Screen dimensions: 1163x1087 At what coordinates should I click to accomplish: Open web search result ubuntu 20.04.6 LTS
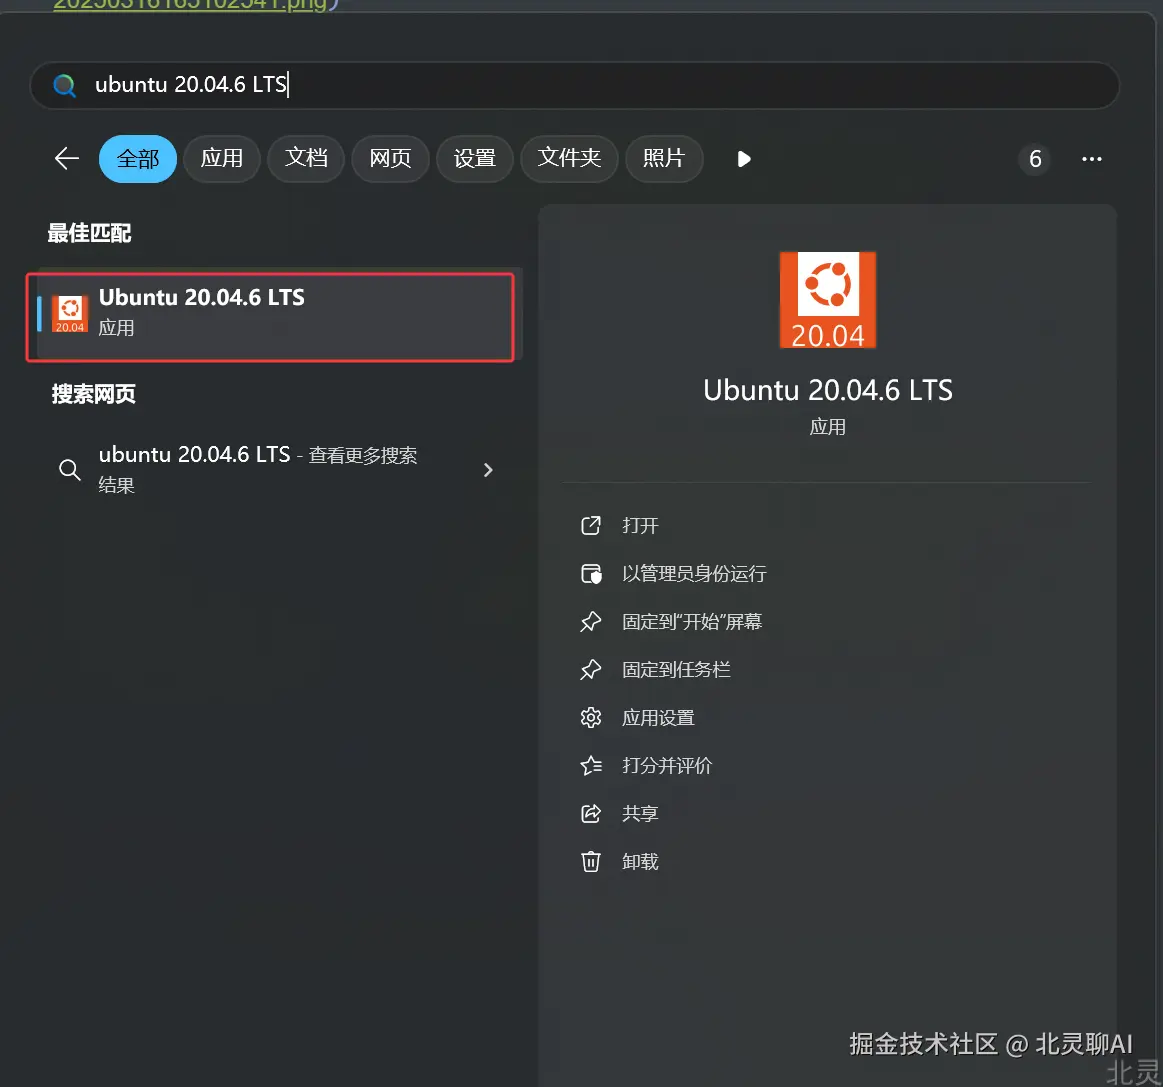274,469
